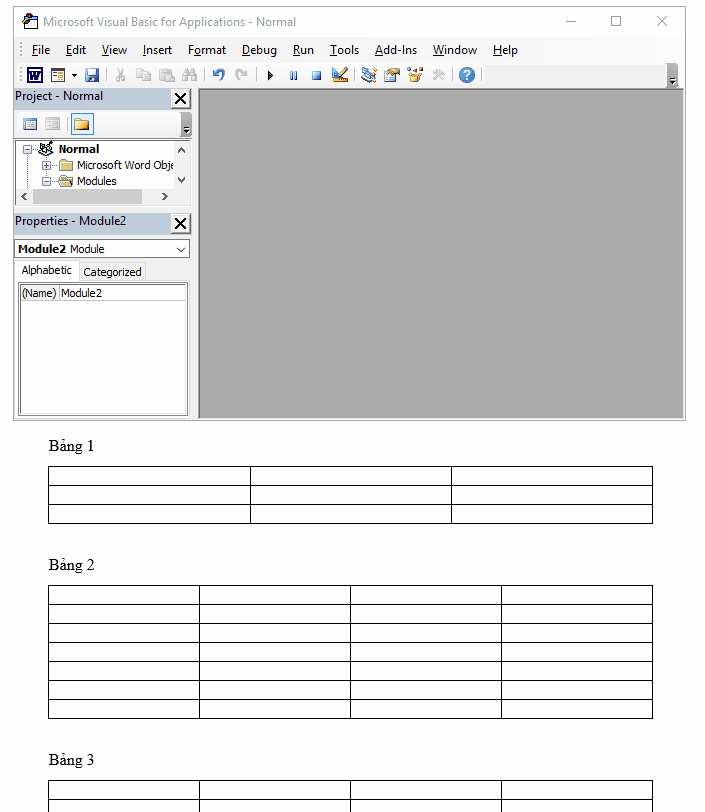Collapse the Normal project tree node

[27, 150]
